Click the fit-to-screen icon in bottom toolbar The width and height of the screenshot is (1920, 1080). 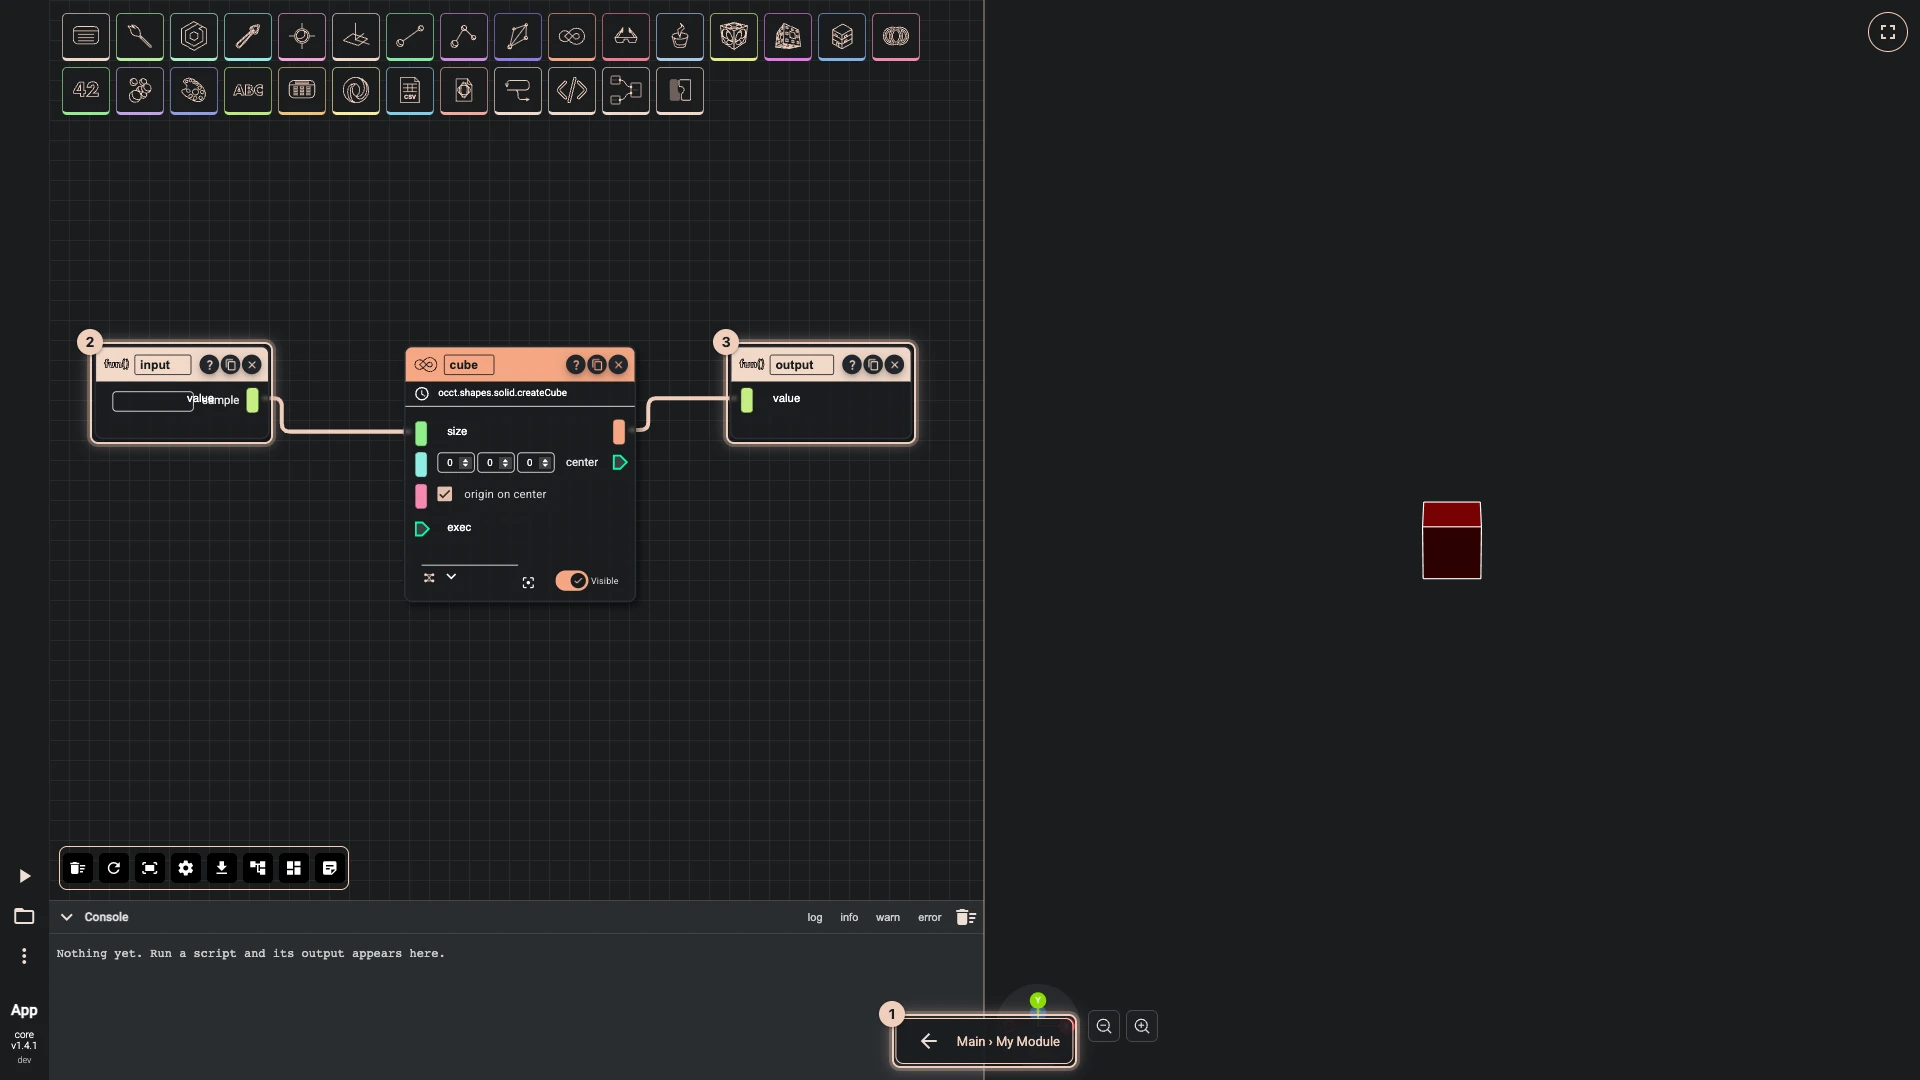pos(150,868)
